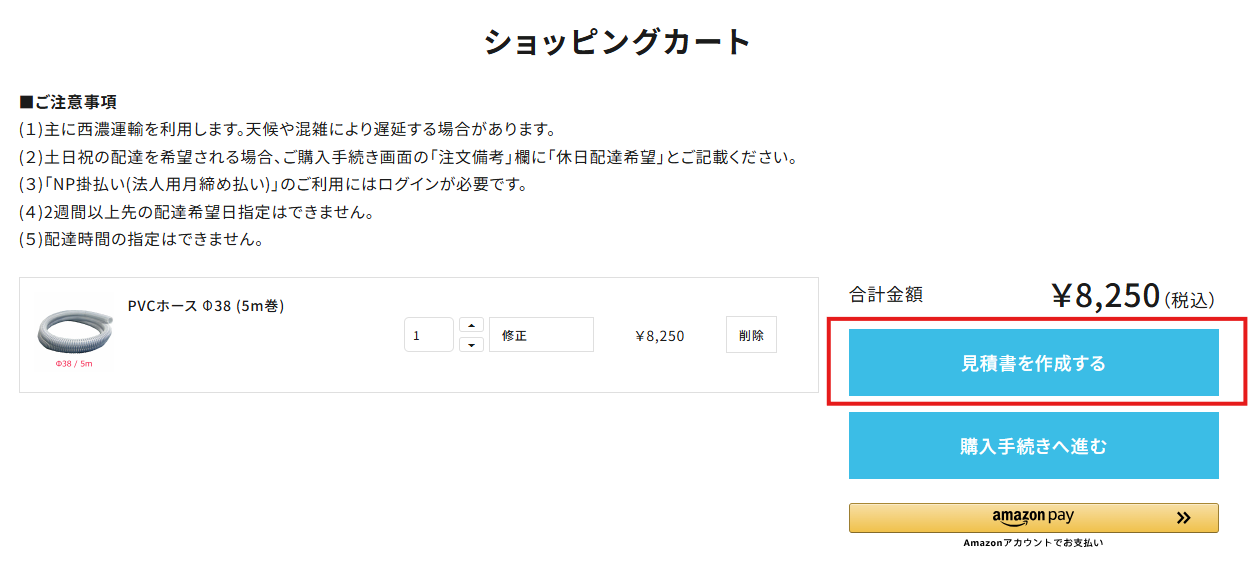
Task: Open the PVCホース Φ38 (5m巻) product name
Action: 206,306
